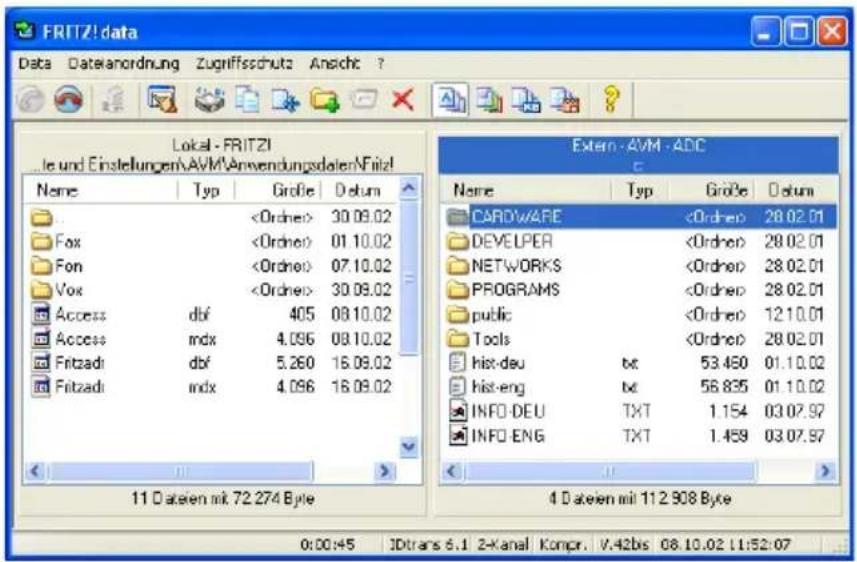
Task: Open the window-with-pencil selection tool
Action: pyautogui.click(x=162, y=100)
